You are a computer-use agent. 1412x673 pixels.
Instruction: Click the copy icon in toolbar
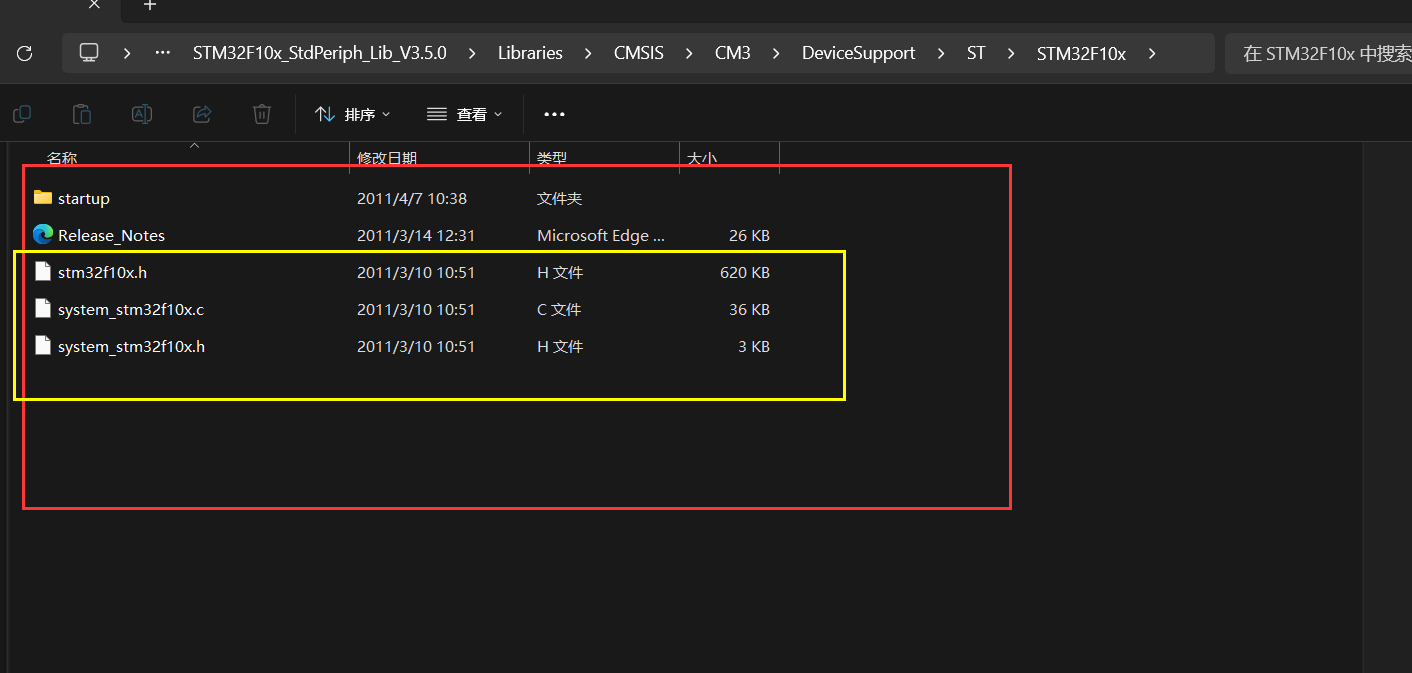[x=22, y=114]
